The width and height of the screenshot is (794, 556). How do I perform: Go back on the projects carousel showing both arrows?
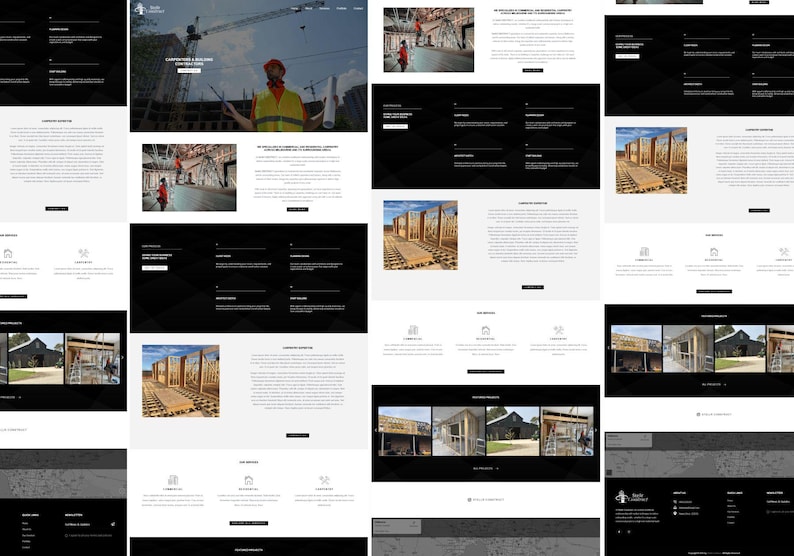[x=375, y=430]
